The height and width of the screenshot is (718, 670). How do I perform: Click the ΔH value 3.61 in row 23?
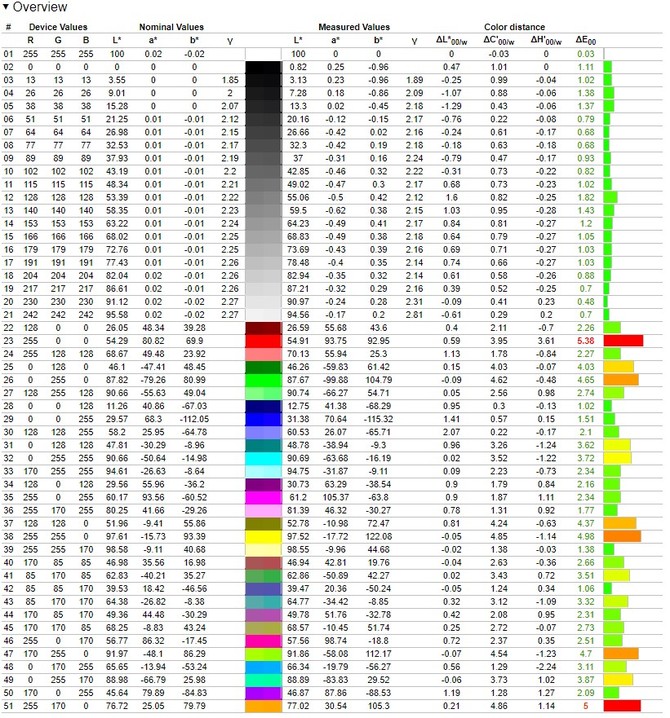(x=546, y=341)
